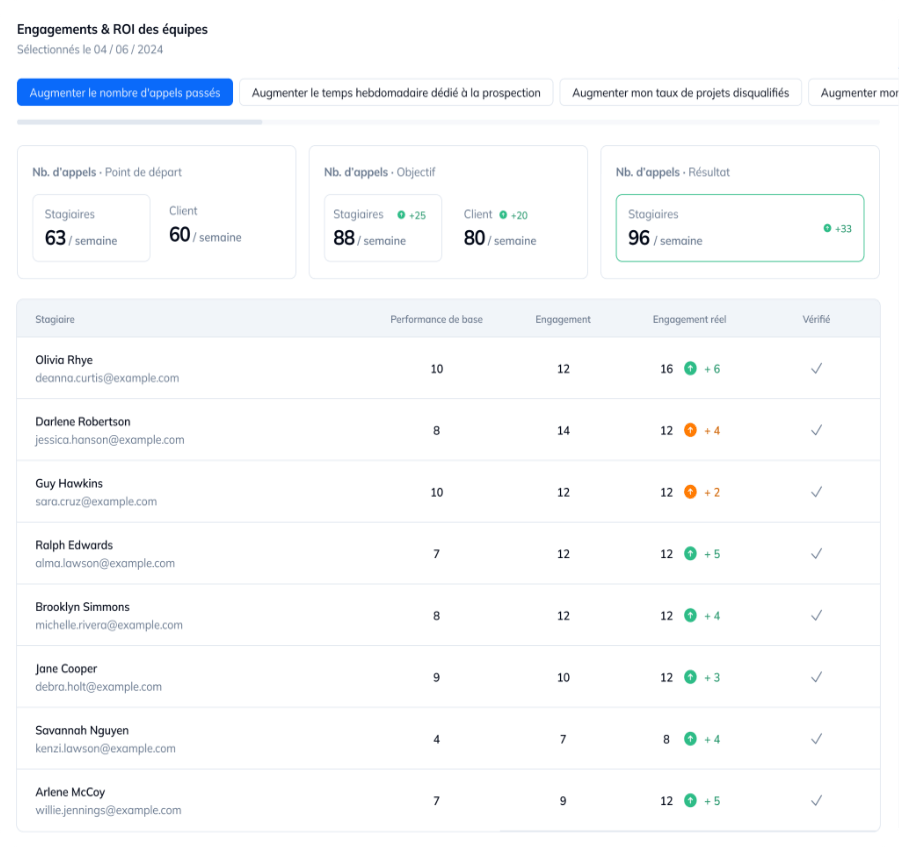Click the name Guy Hawkins
The height and width of the screenshot is (847, 899).
[x=69, y=483]
